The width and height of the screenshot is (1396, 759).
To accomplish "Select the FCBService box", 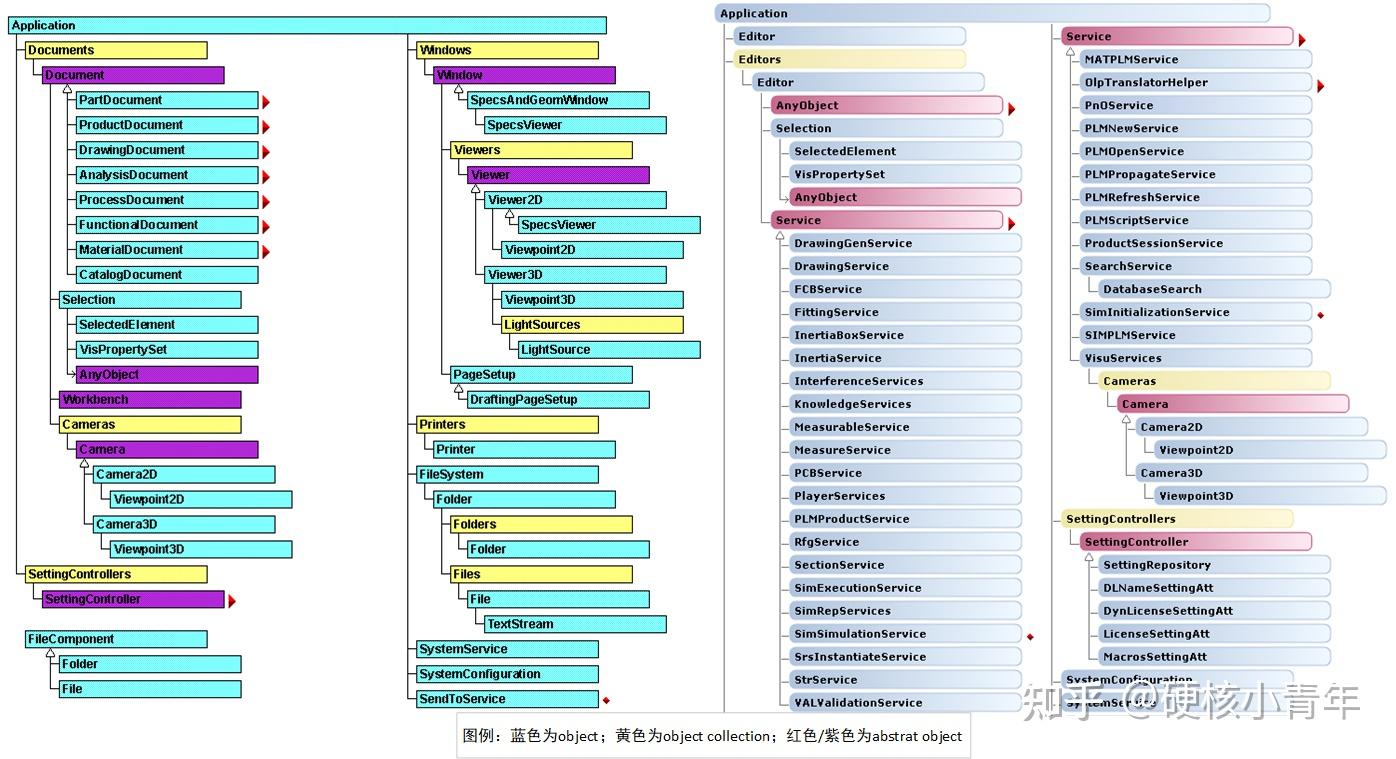I will pyautogui.click(x=905, y=289).
